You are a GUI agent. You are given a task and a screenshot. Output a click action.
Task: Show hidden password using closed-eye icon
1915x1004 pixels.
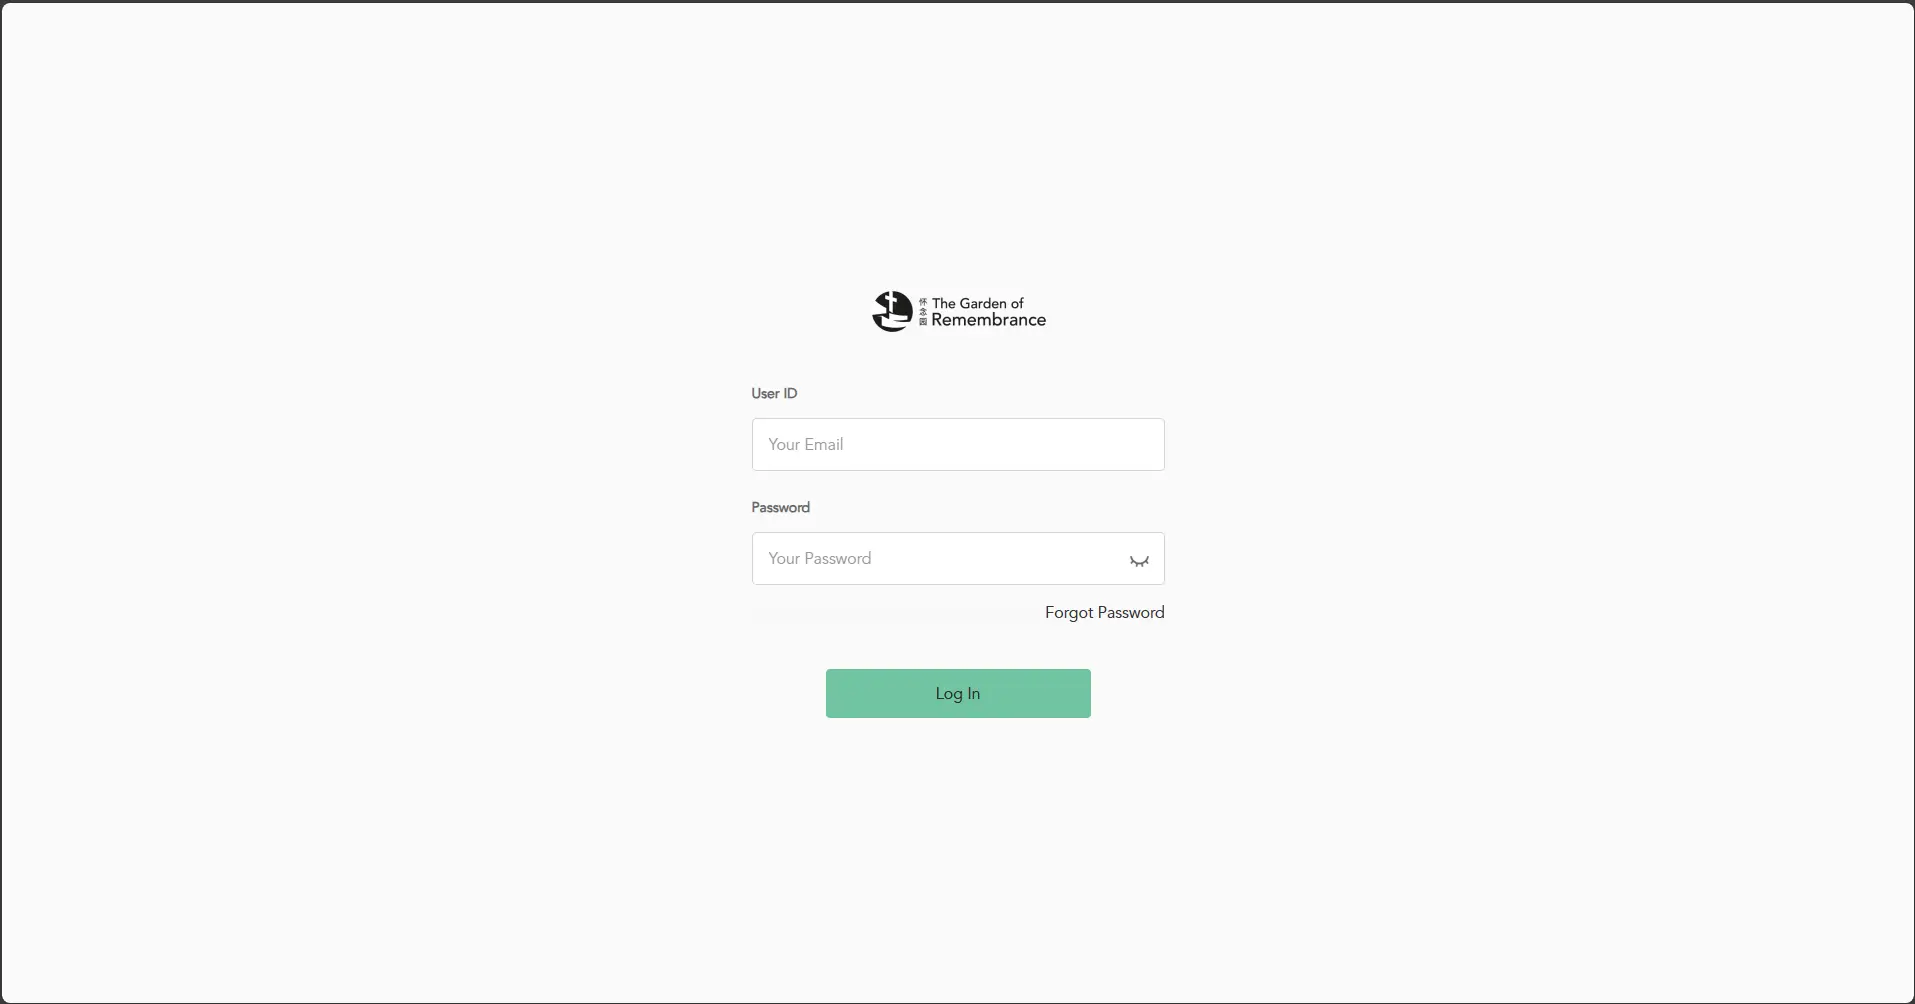pyautogui.click(x=1139, y=560)
